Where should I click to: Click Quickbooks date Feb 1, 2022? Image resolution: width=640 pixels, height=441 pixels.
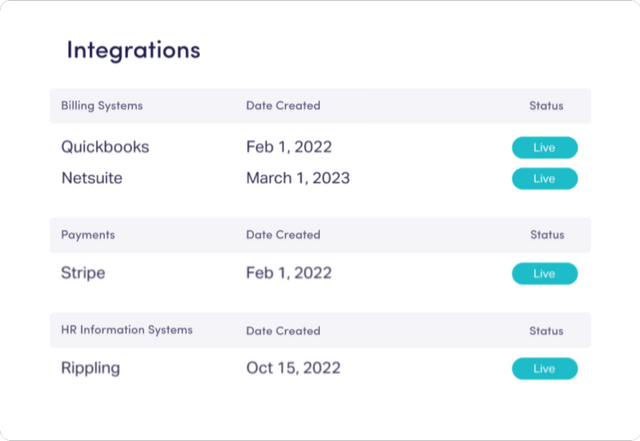pos(289,147)
